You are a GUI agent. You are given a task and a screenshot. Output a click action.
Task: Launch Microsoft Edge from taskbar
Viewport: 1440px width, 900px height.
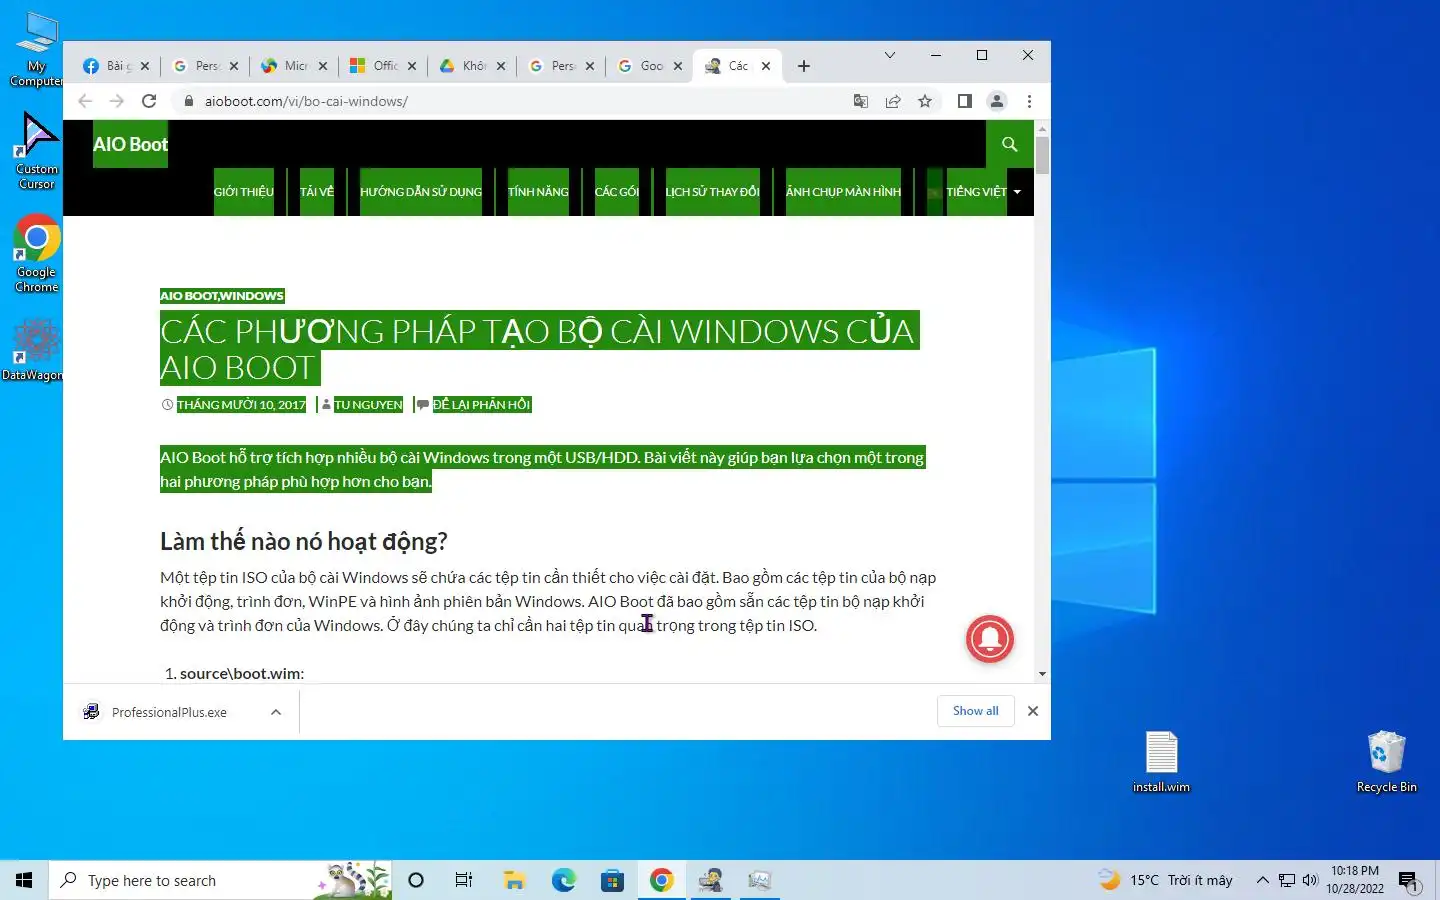coord(563,880)
